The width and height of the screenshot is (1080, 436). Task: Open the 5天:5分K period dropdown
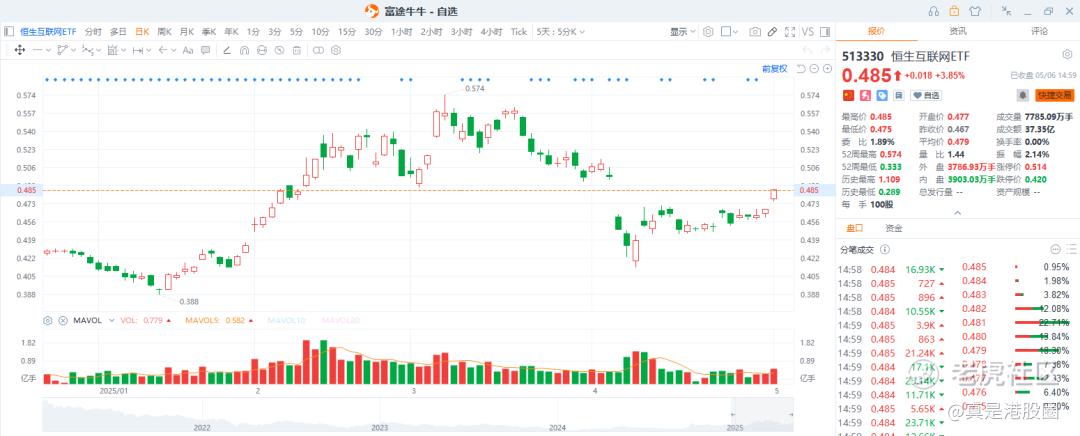pos(558,31)
